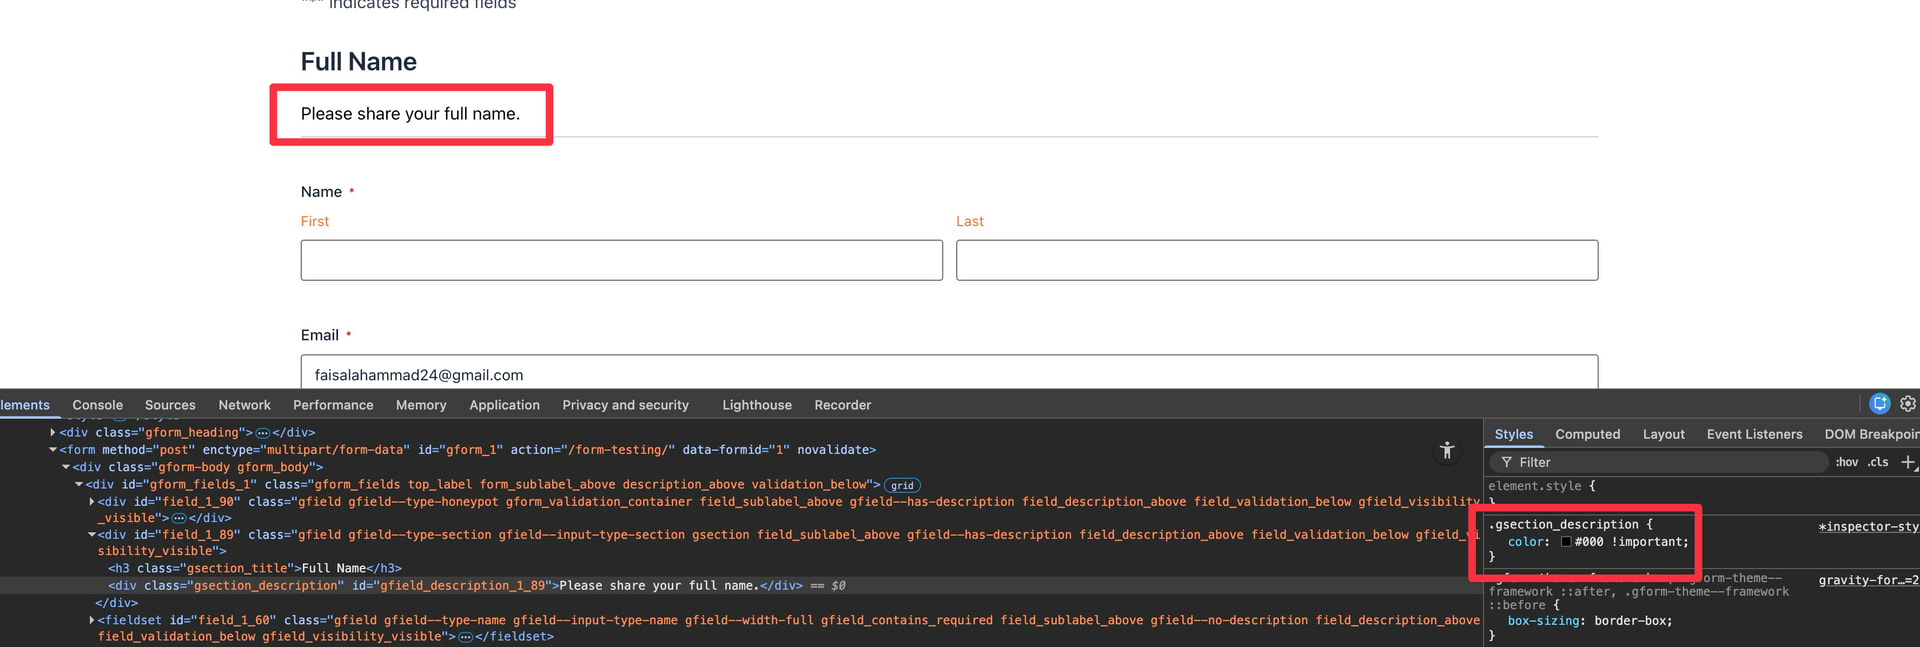
Task: Focus the Styles Filter box
Action: point(1659,462)
